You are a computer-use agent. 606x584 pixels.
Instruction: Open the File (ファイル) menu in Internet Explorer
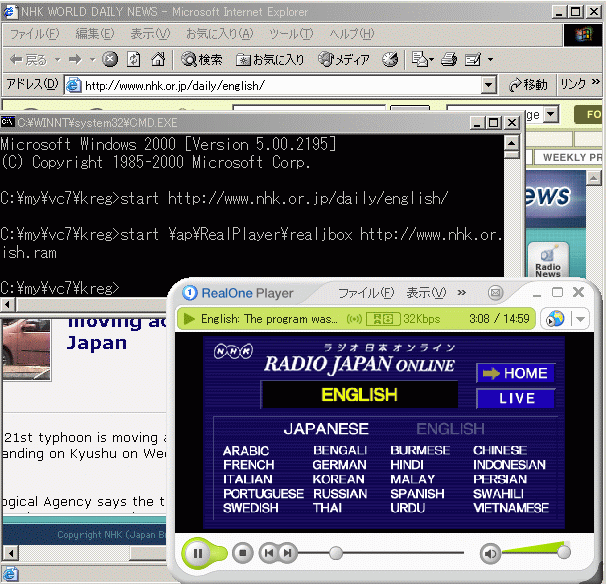point(34,34)
